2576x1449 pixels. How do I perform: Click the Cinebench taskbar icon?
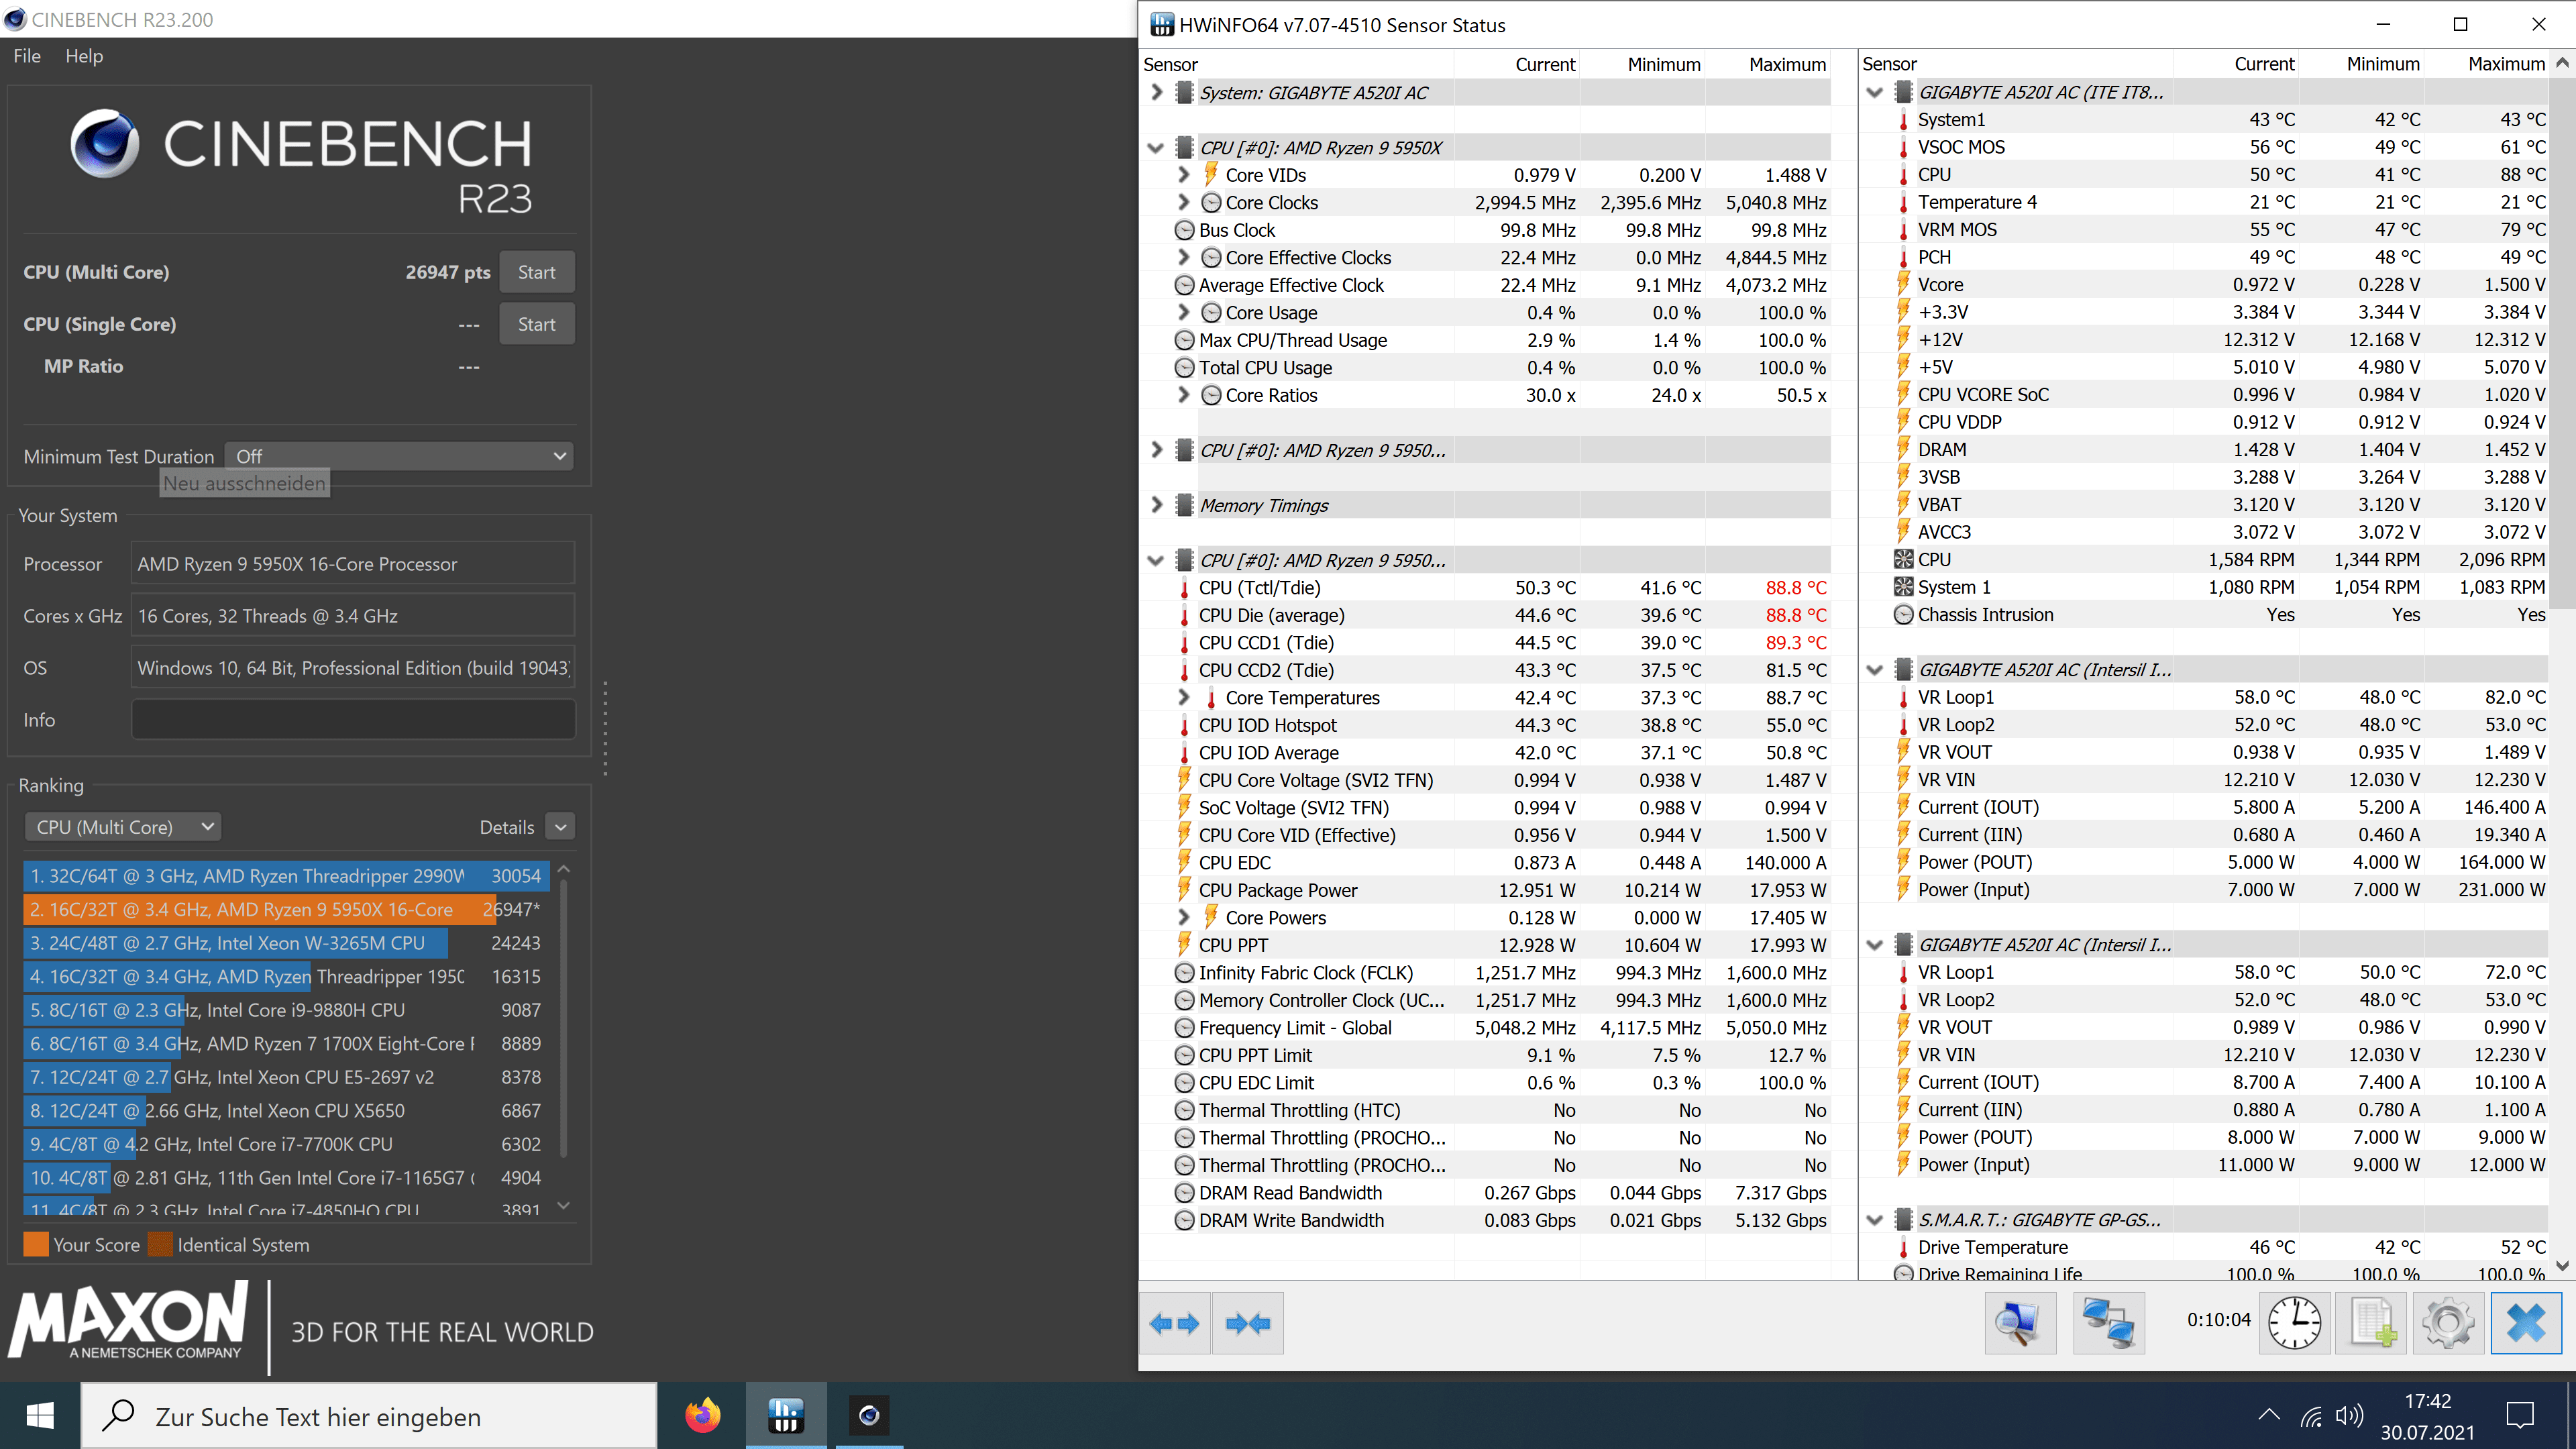coord(869,1415)
